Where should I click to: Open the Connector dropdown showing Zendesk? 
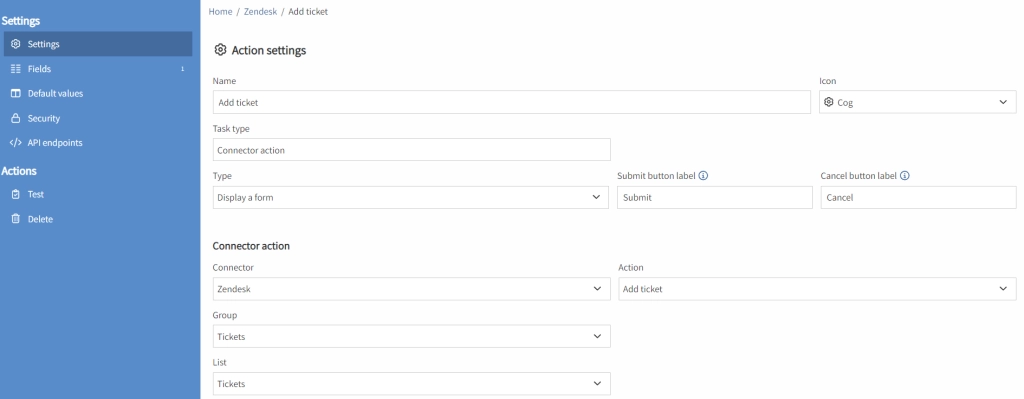(411, 289)
